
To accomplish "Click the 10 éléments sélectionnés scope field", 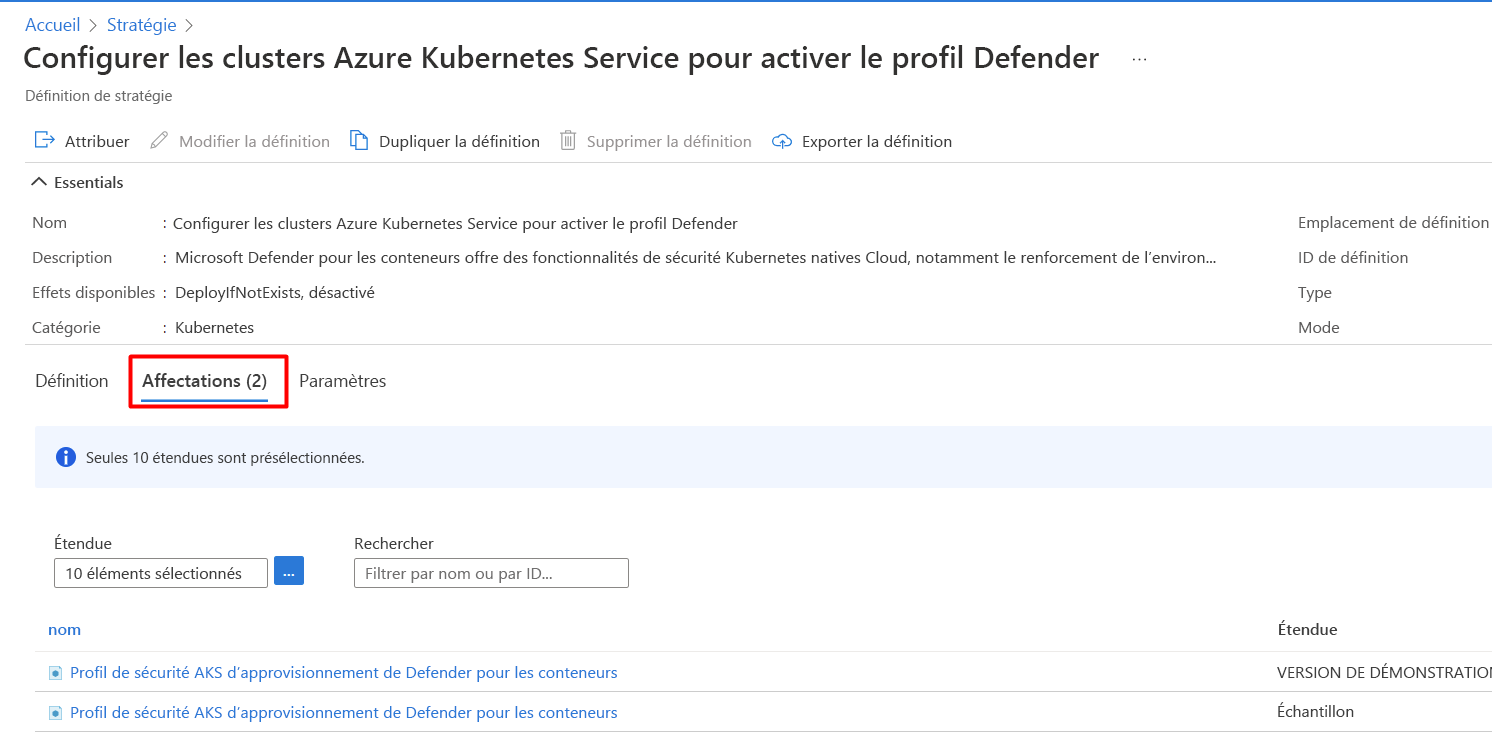I will 161,573.
